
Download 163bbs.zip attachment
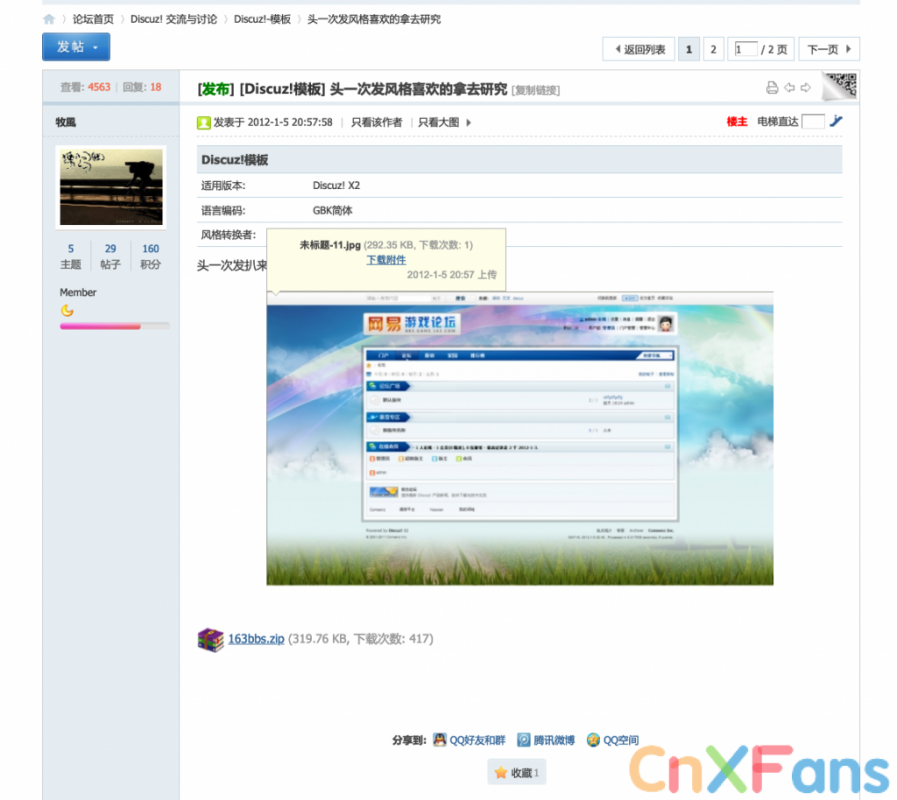256,639
